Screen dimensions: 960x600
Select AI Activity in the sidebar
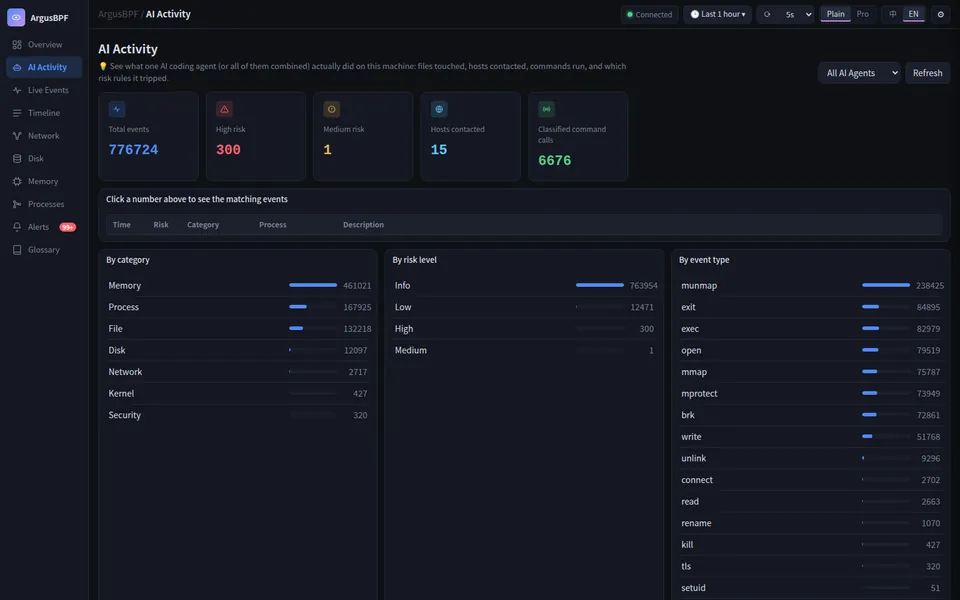point(44,67)
